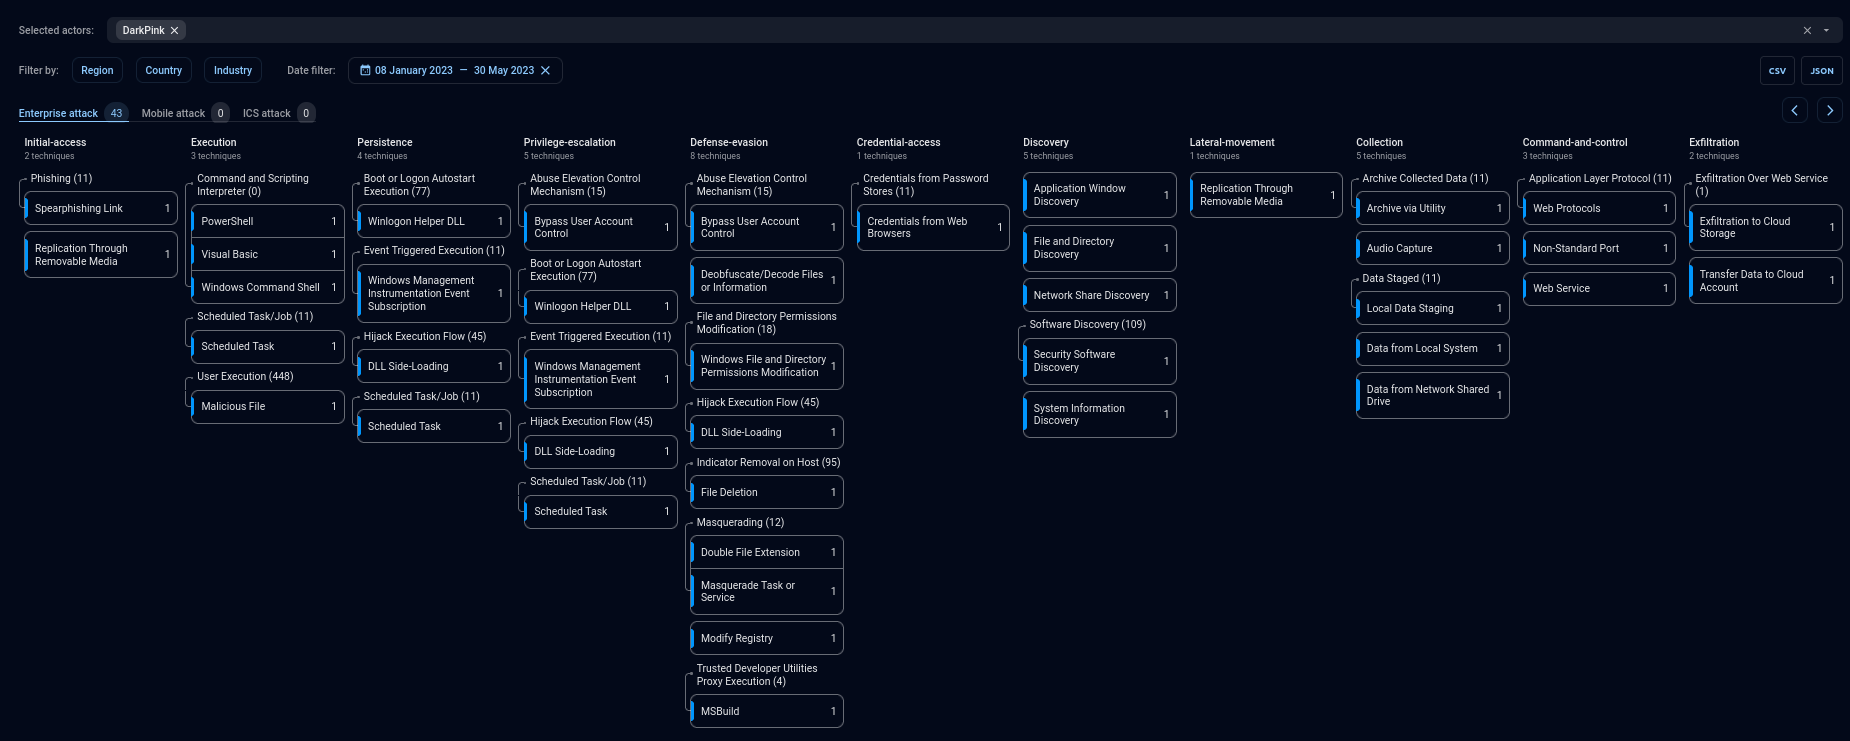Open the Modify Registry technique
The width and height of the screenshot is (1850, 741).
pos(767,638)
